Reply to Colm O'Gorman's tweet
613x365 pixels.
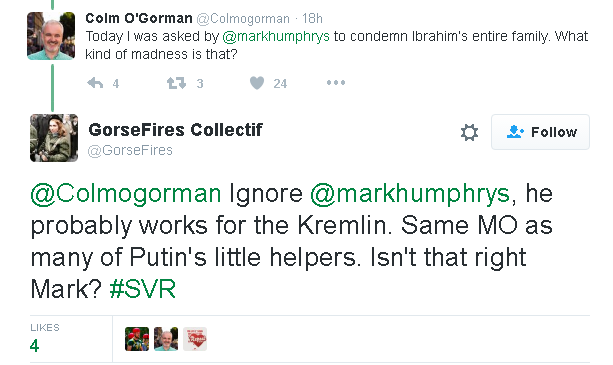pos(95,83)
